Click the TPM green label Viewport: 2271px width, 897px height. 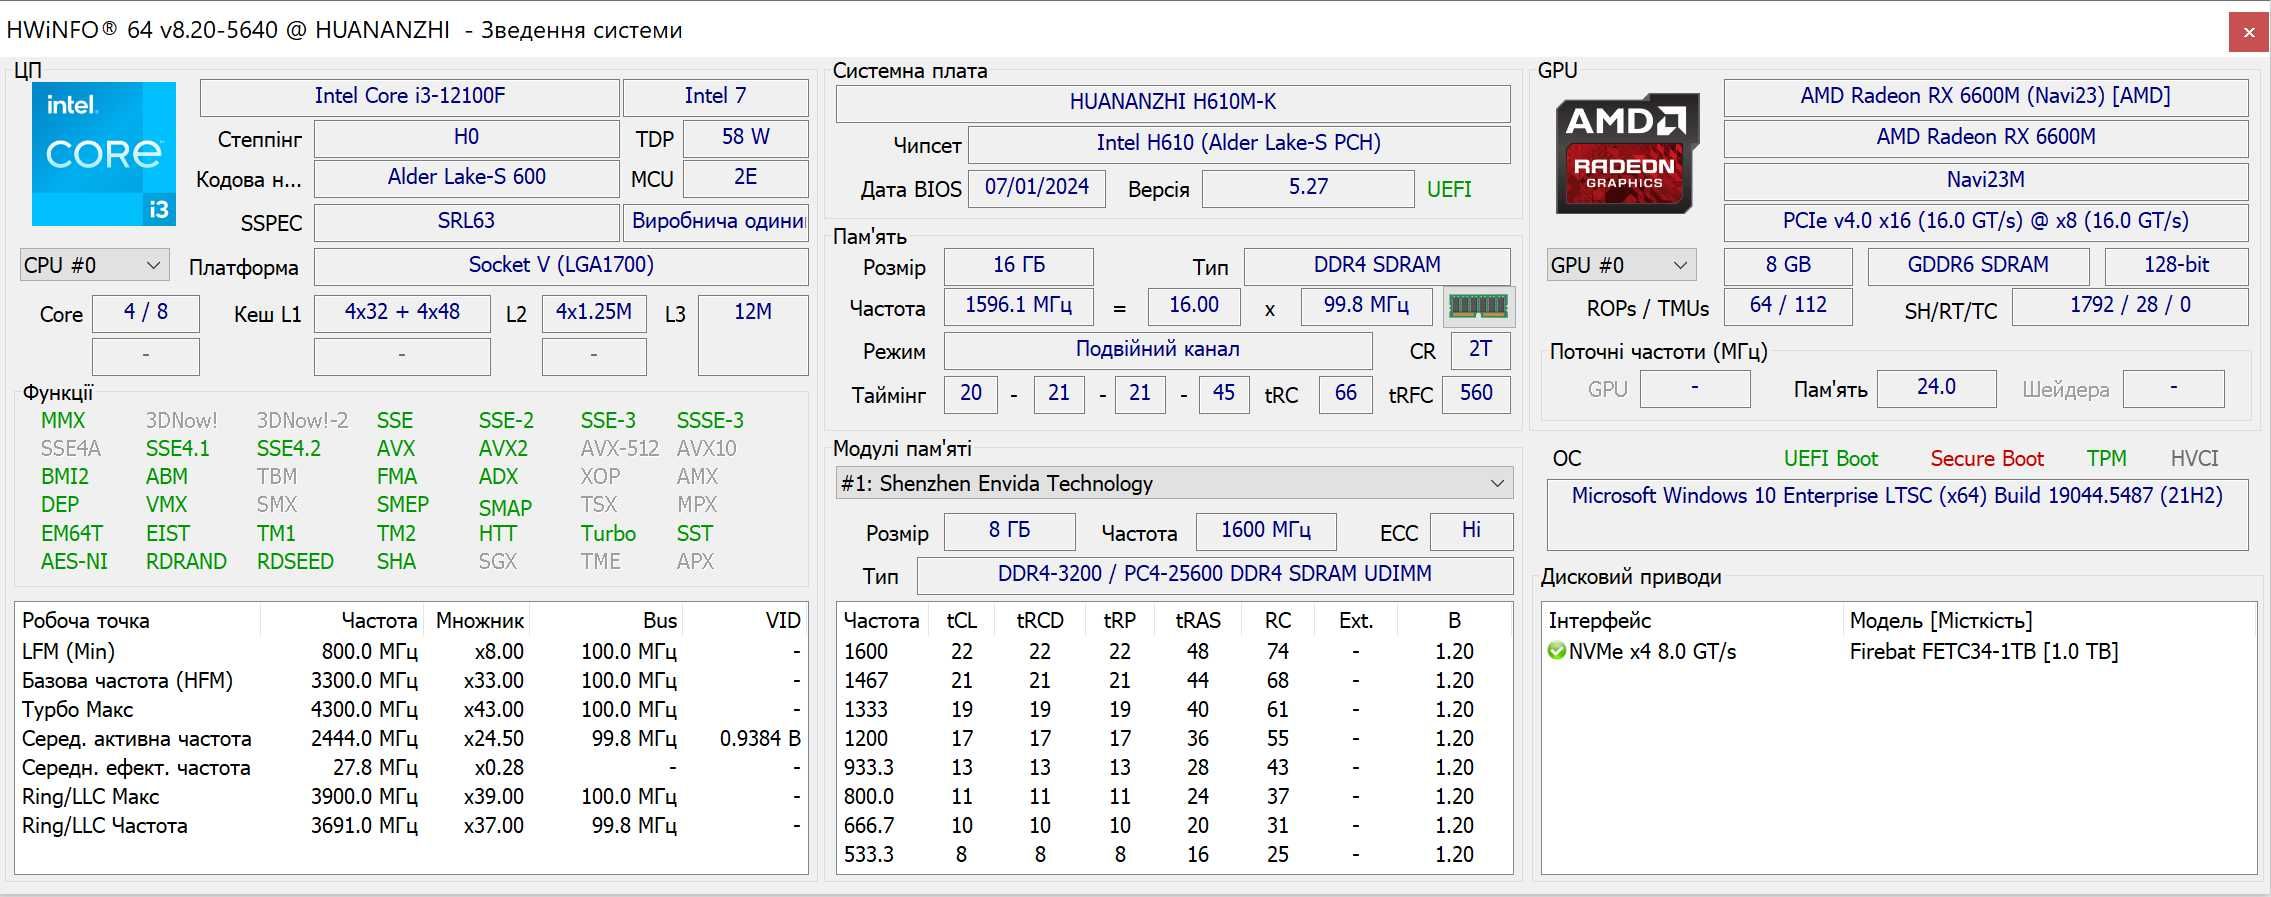[x=2106, y=459]
